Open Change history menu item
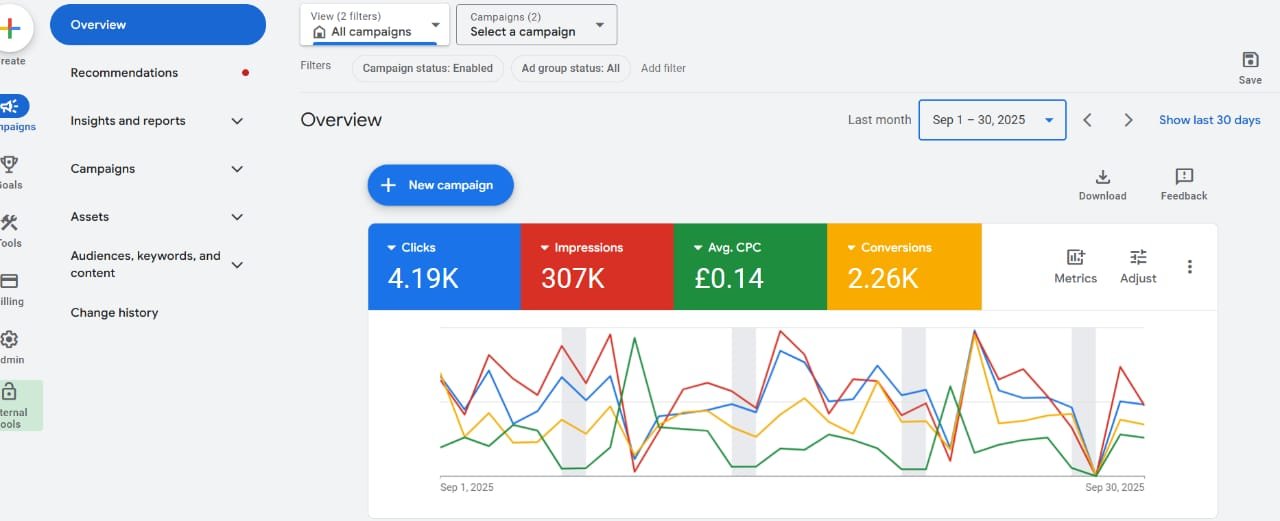The image size is (1280, 521). (114, 313)
